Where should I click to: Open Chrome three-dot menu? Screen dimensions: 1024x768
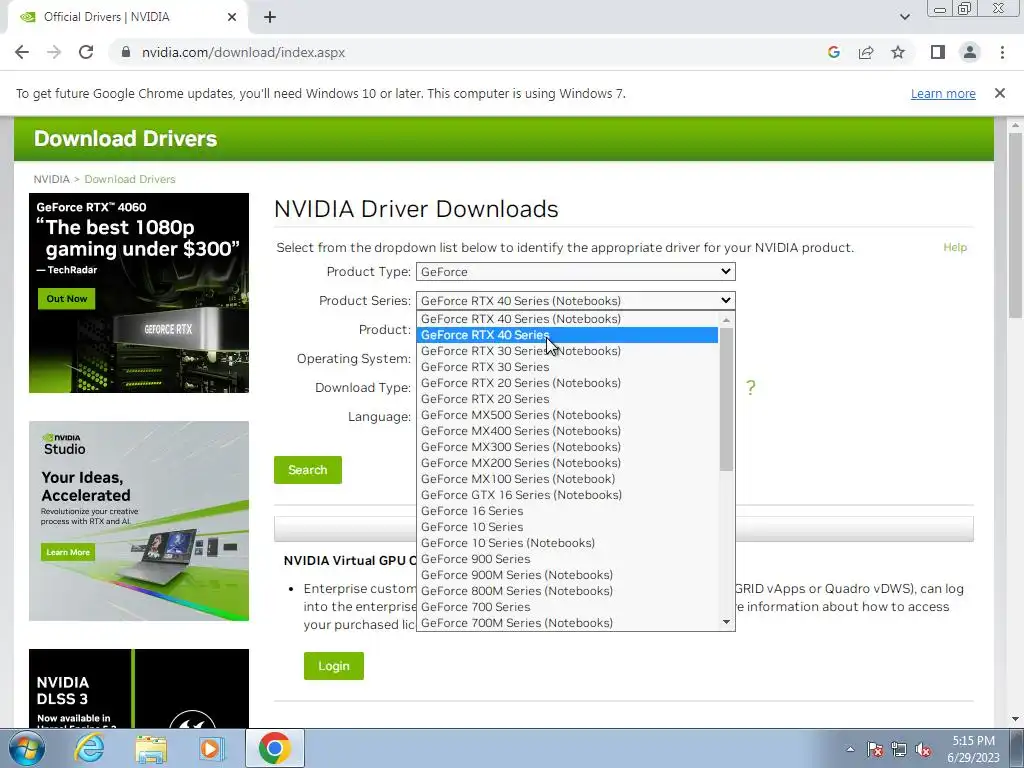pos(1002,52)
